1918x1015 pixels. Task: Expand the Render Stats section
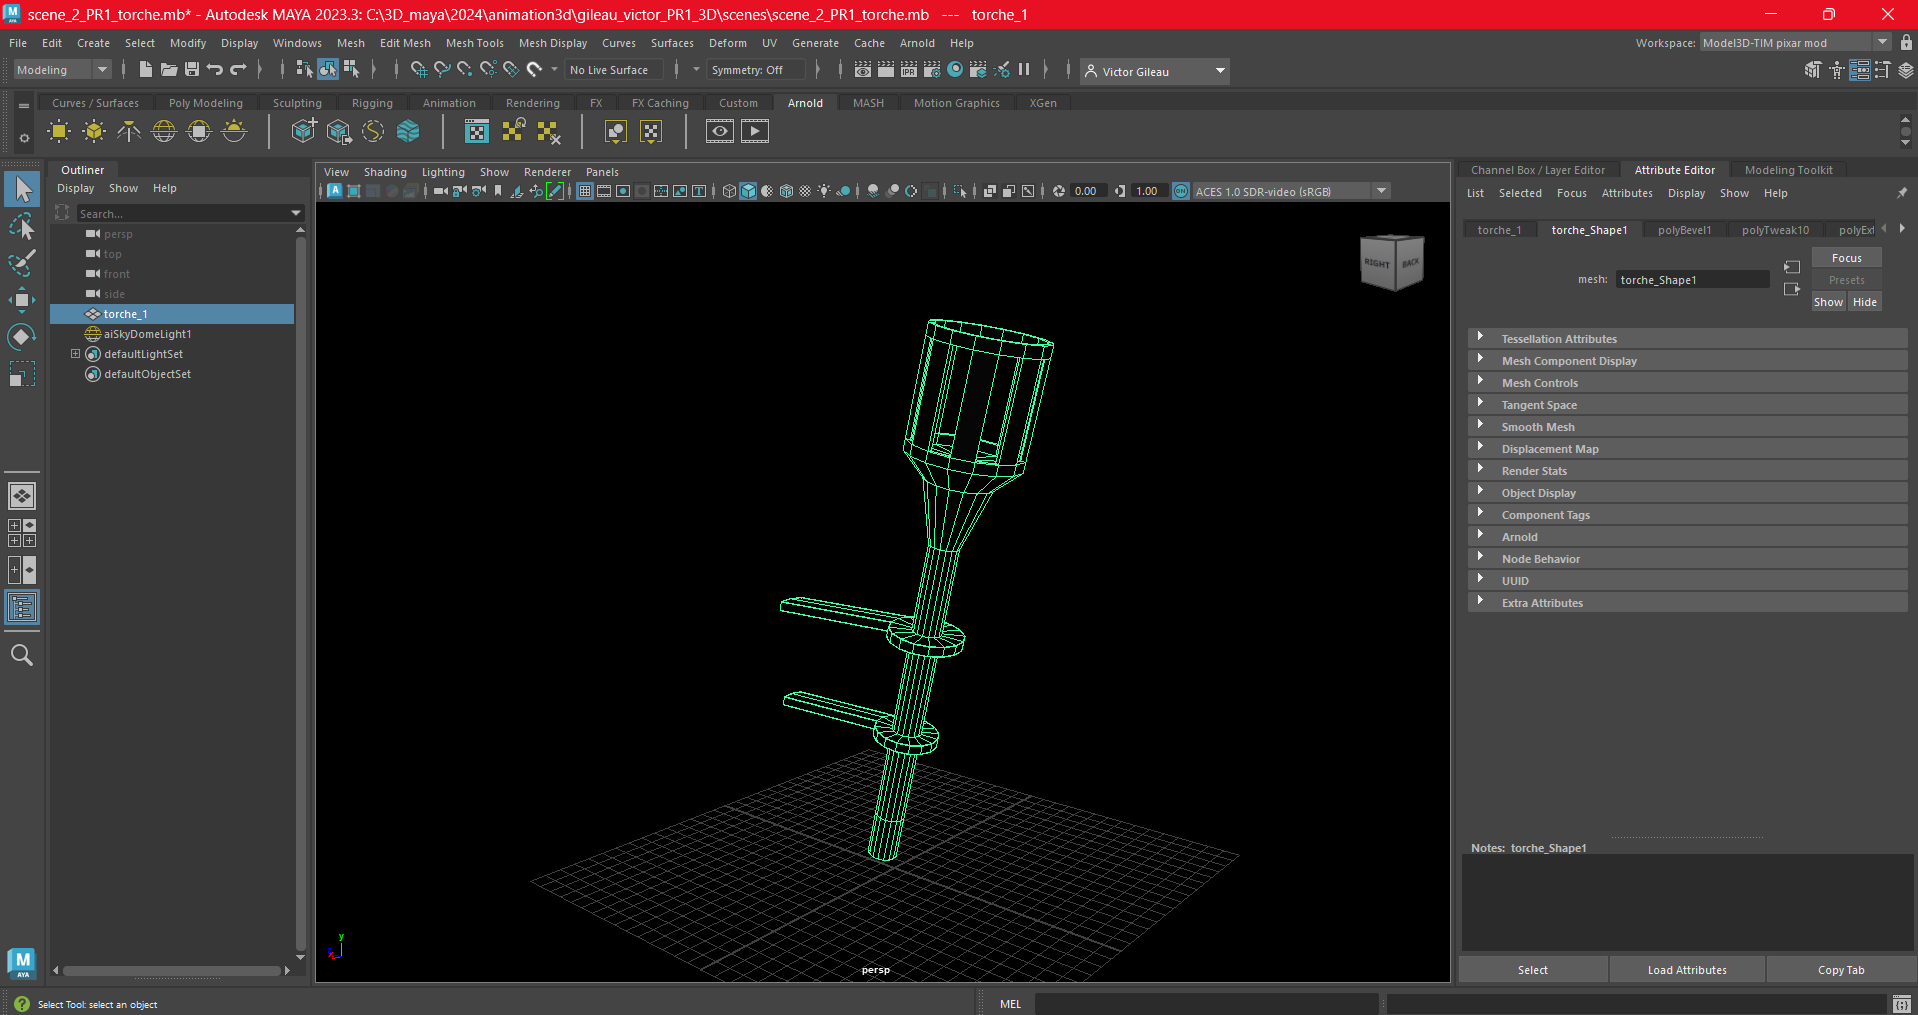(1687, 471)
